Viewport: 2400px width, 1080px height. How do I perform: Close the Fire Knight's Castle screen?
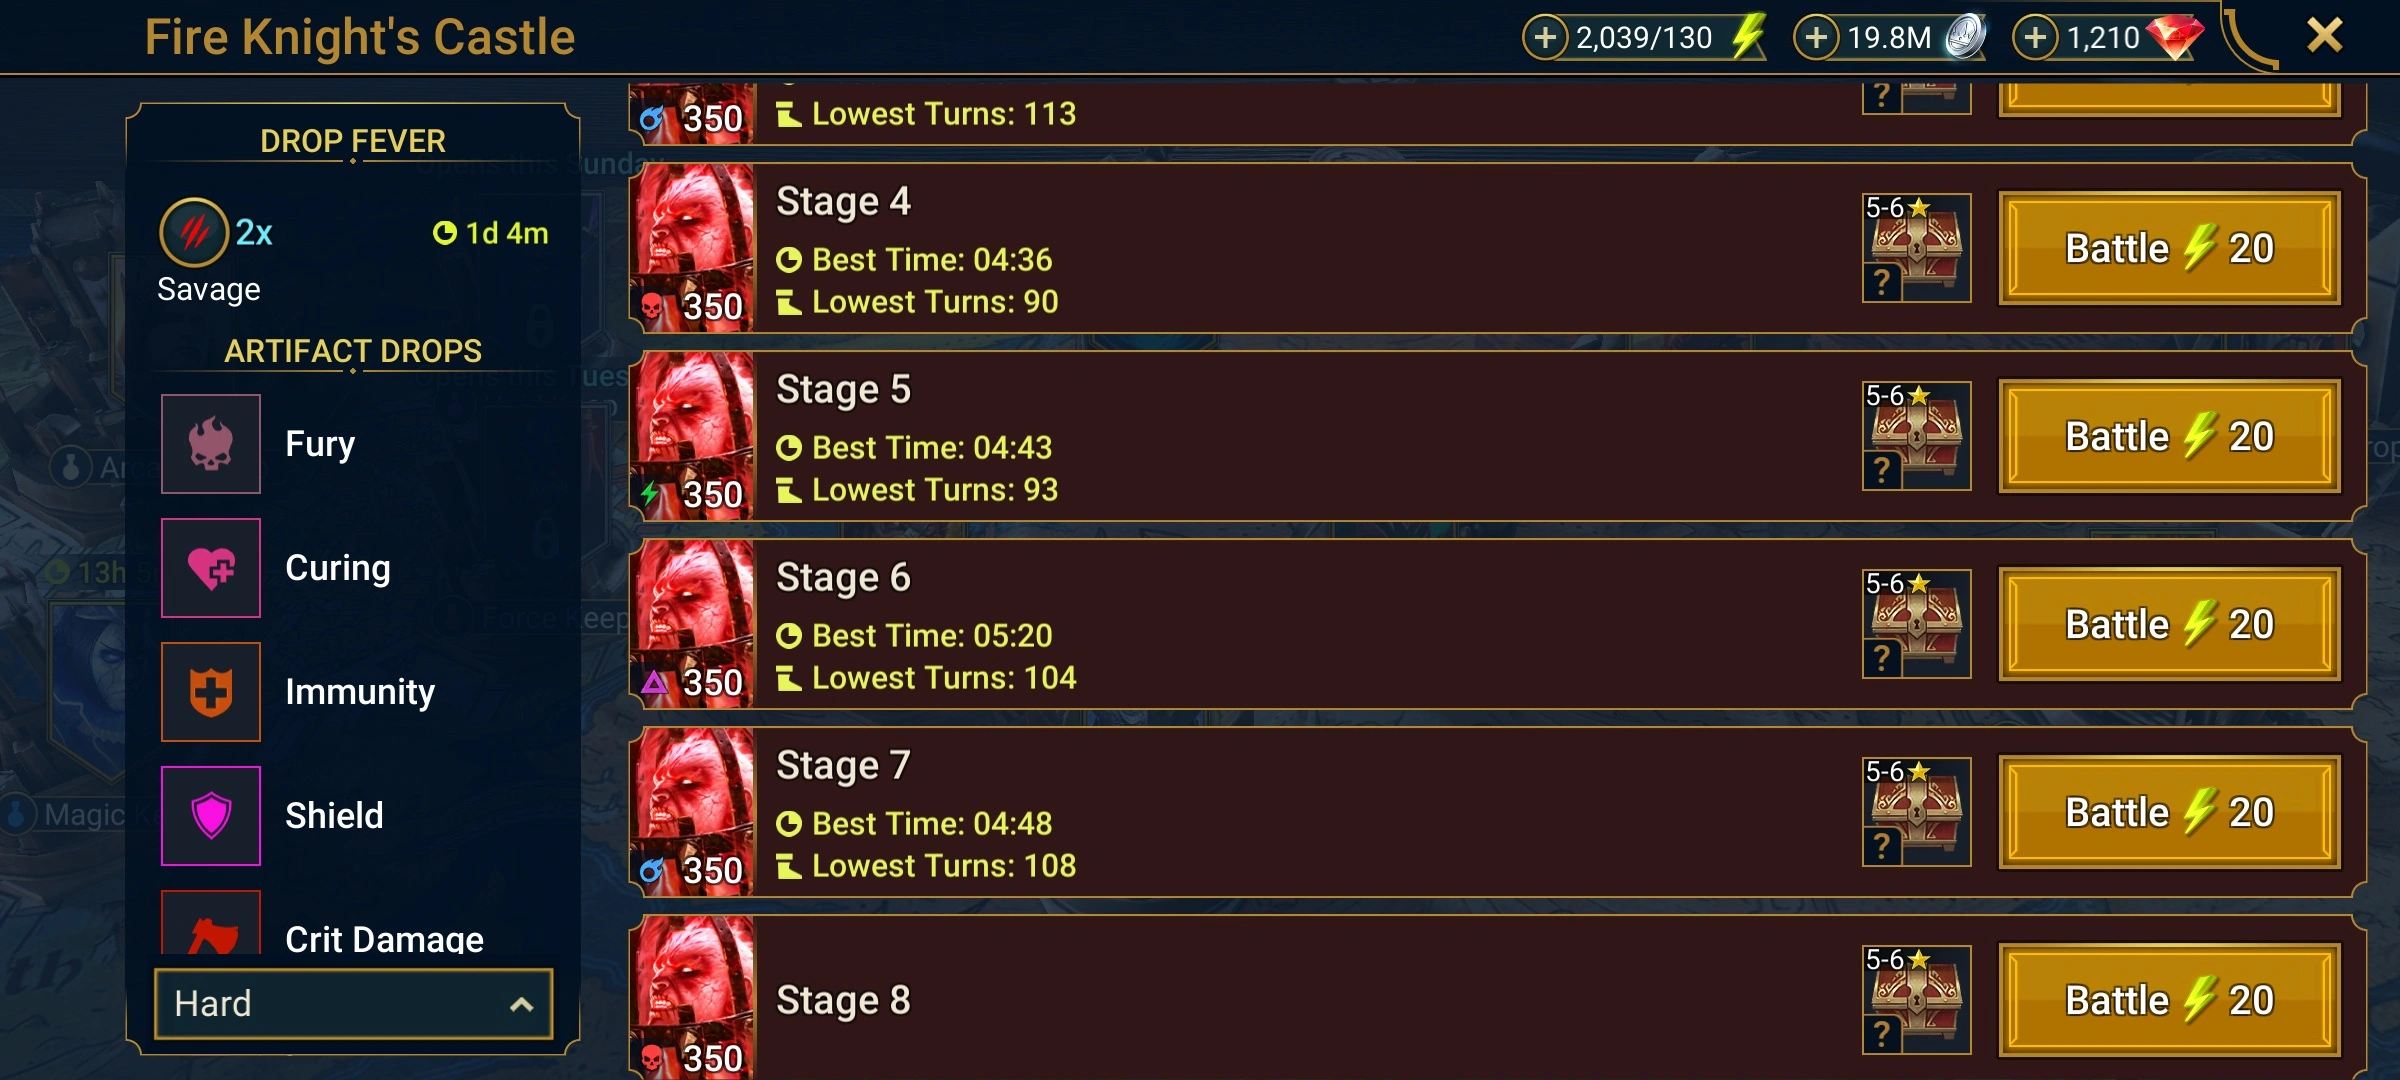pyautogui.click(x=2324, y=36)
